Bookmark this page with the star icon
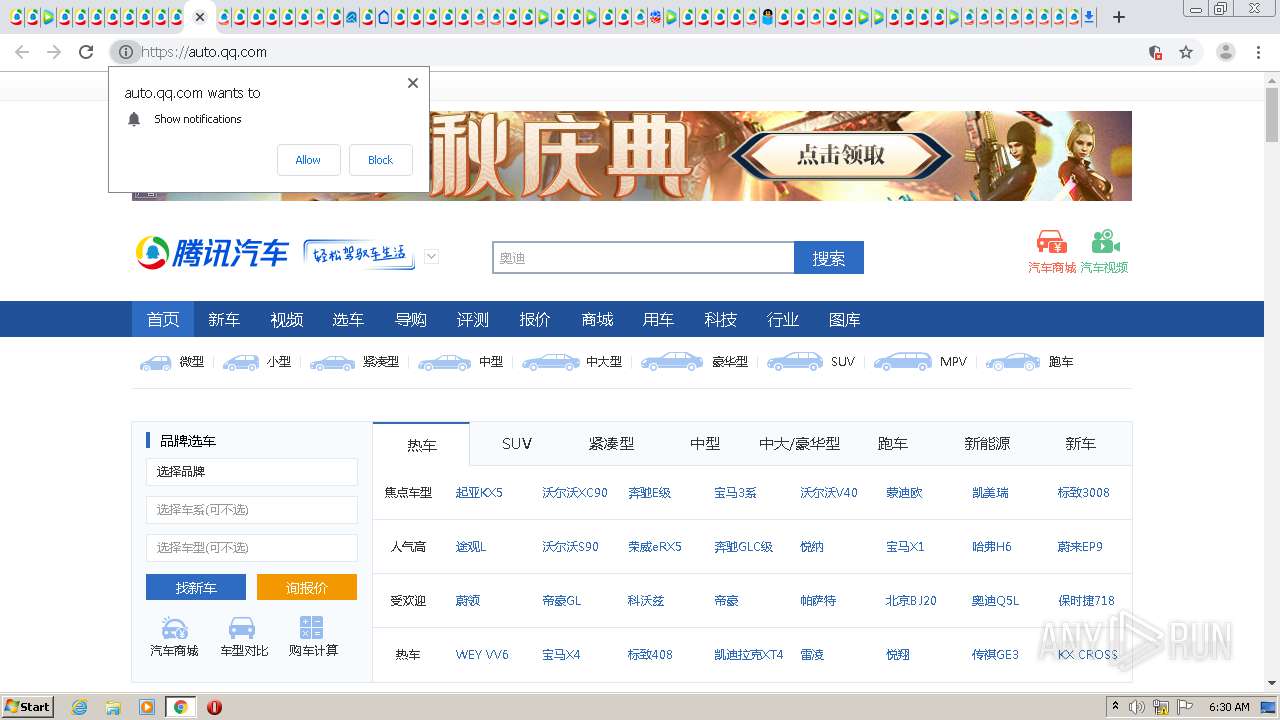This screenshot has height=720, width=1280. click(1186, 52)
